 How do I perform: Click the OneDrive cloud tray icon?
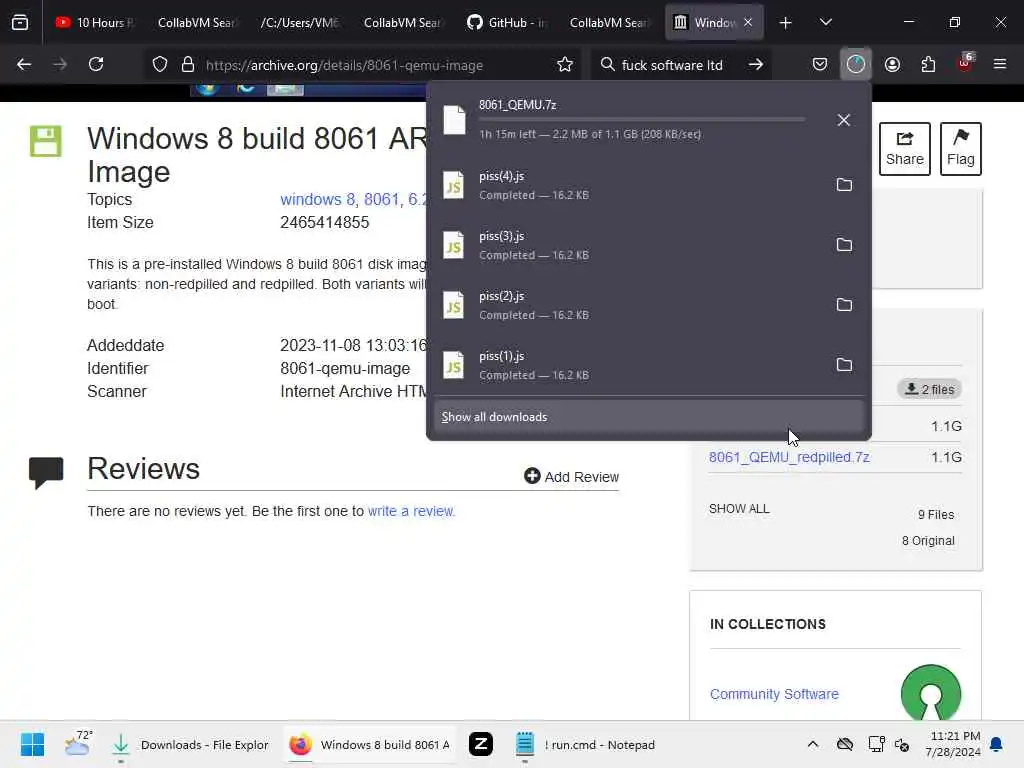(844, 744)
